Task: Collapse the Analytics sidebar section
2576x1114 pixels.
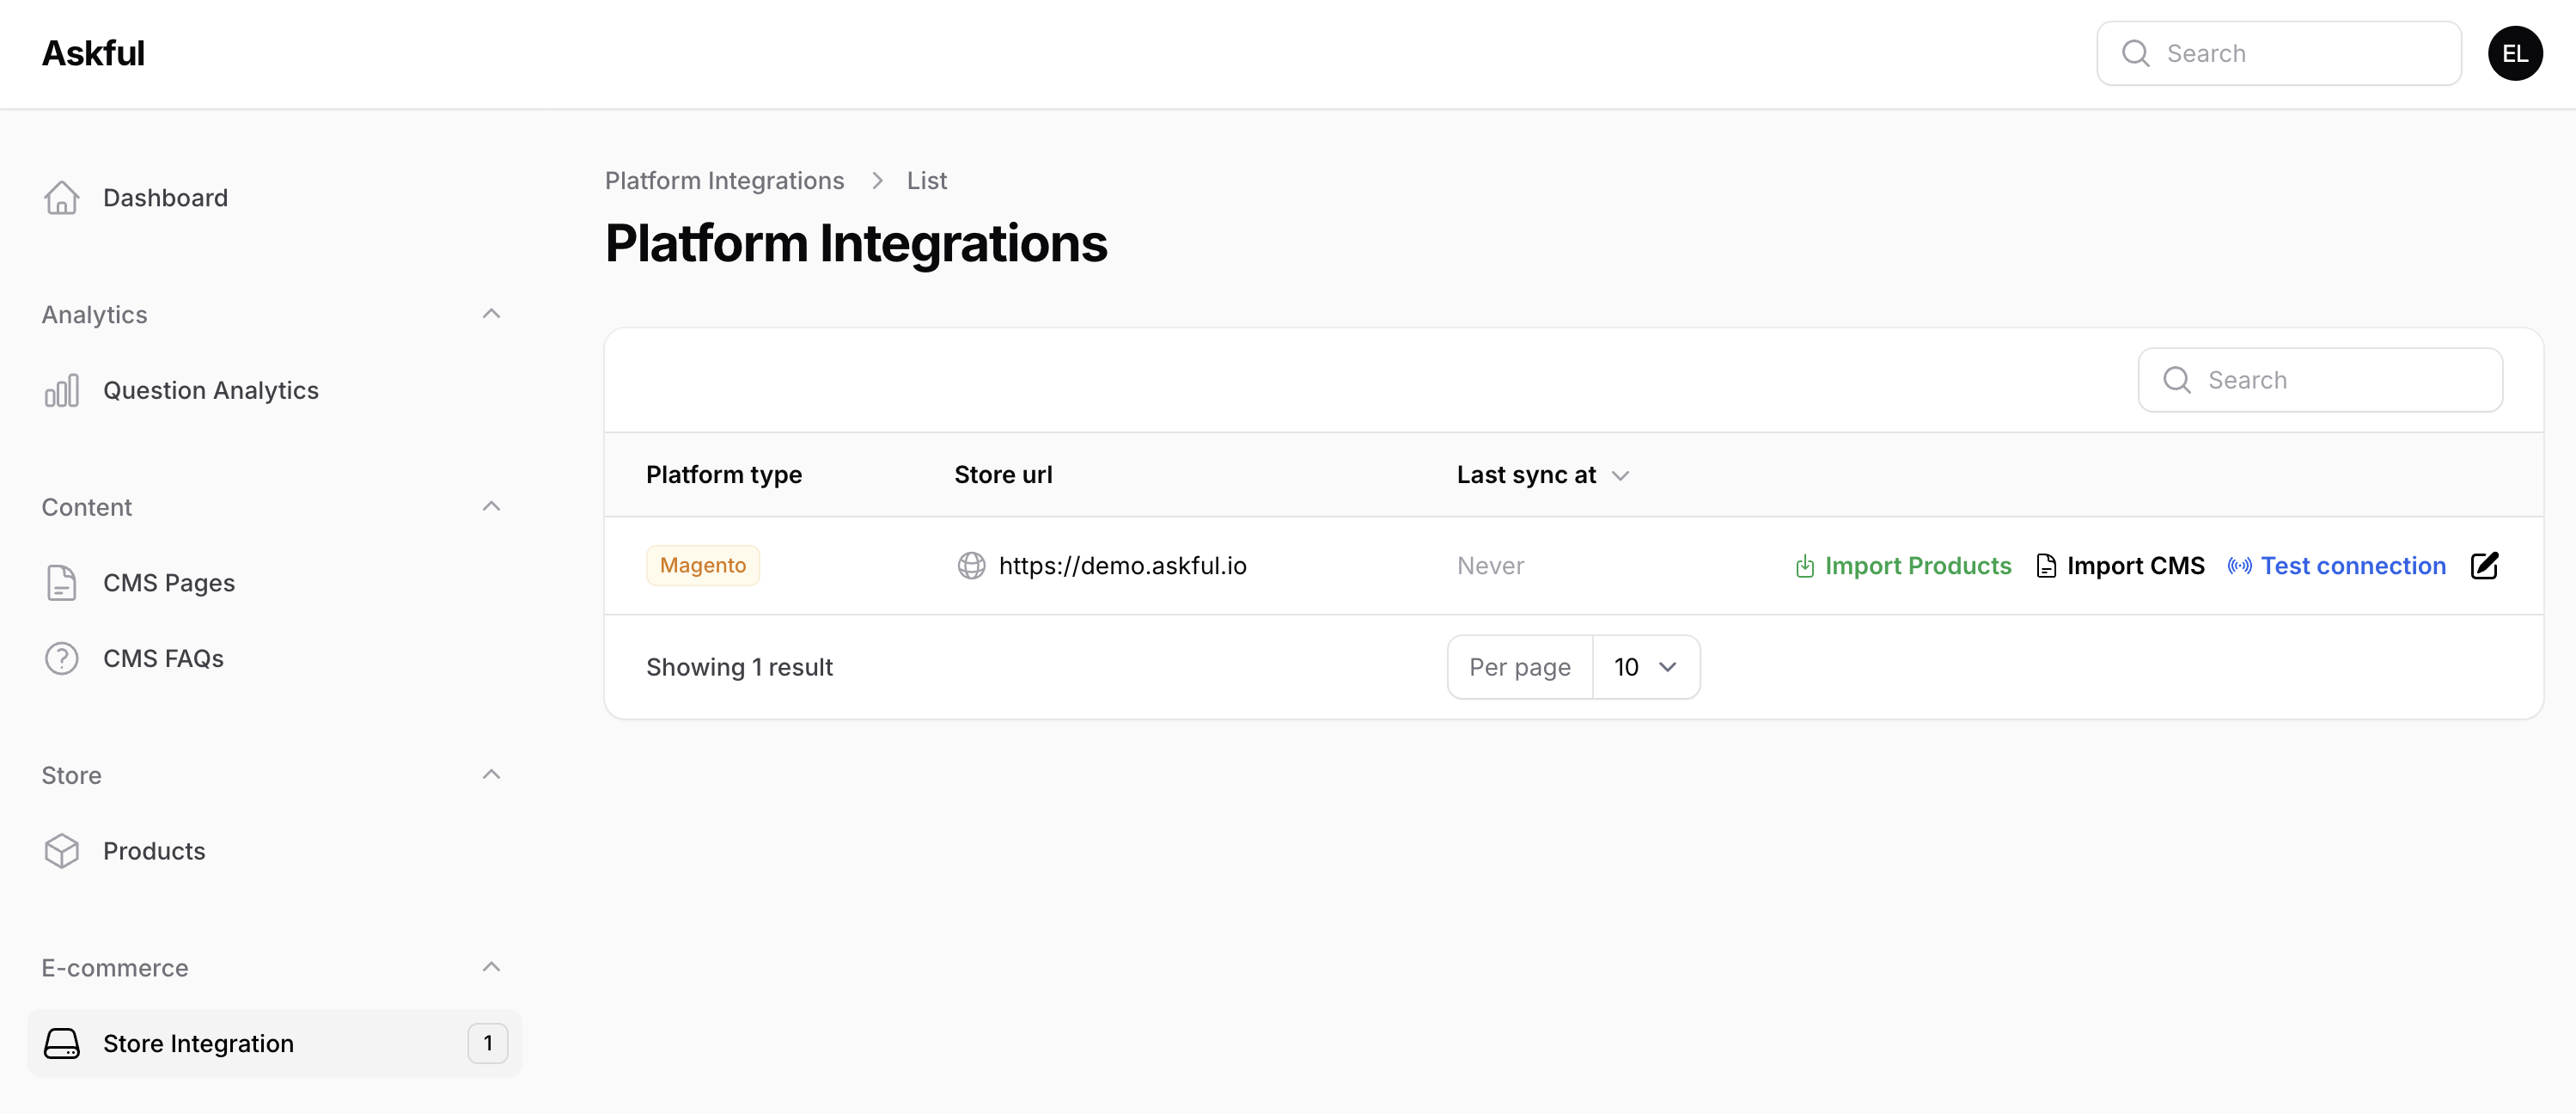Action: [x=491, y=314]
